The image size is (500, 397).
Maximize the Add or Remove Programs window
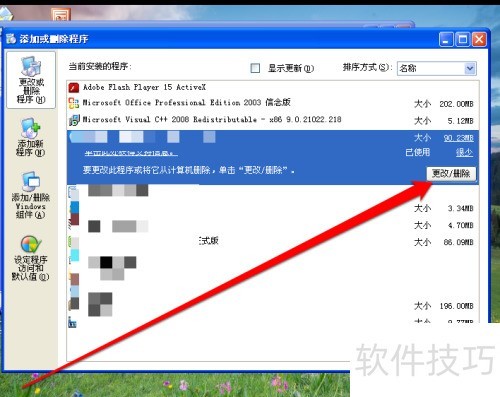[462, 40]
